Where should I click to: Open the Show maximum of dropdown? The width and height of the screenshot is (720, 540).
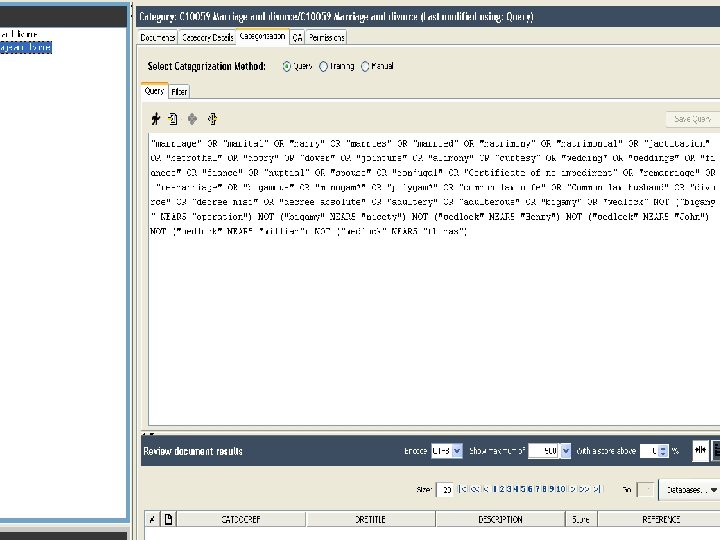566,451
